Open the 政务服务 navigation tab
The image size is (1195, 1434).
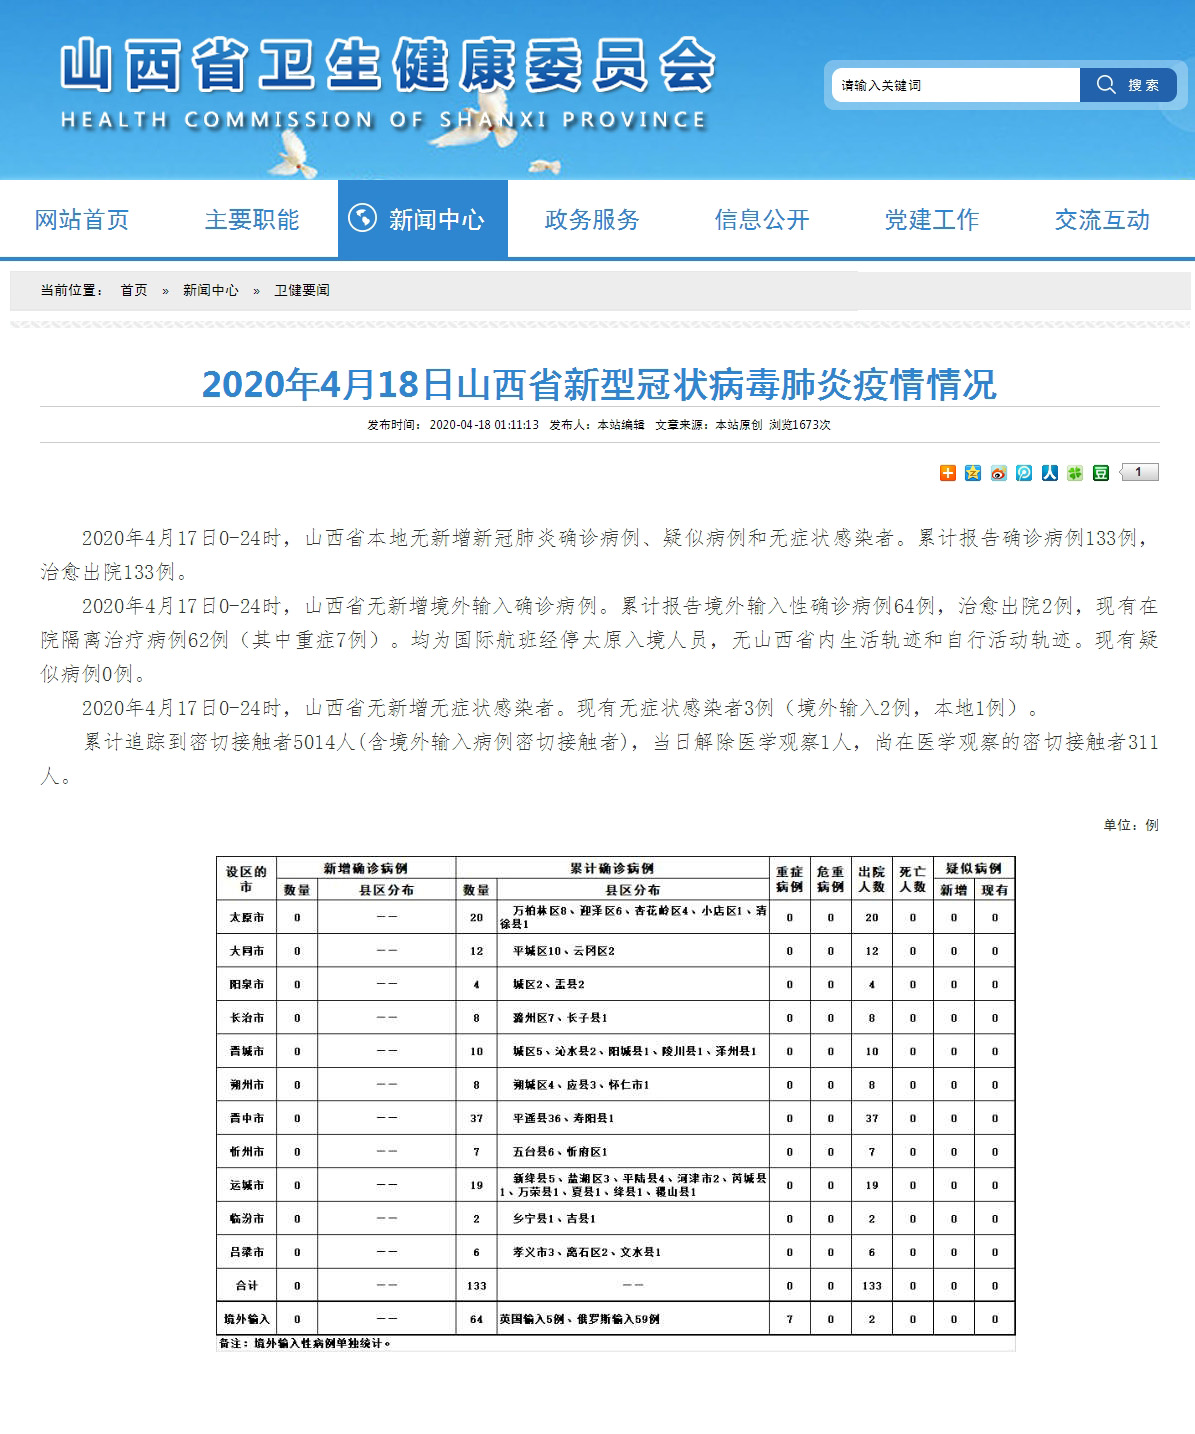click(592, 220)
